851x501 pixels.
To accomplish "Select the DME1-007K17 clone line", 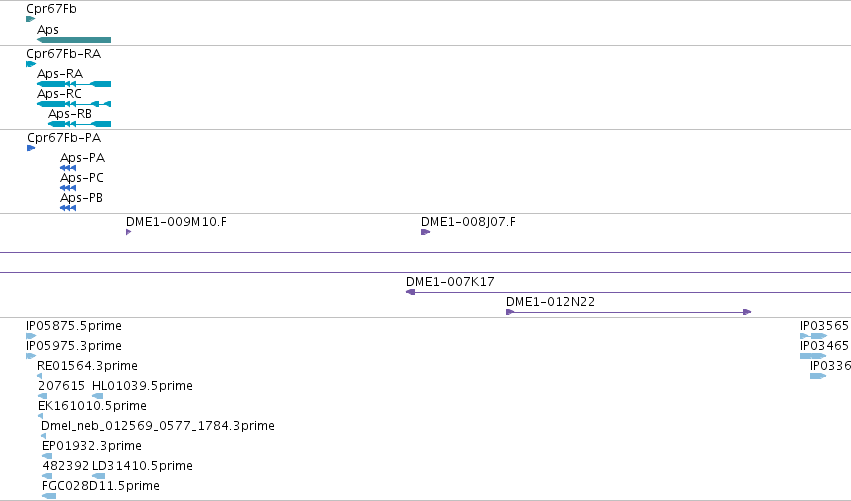I will (x=628, y=292).
